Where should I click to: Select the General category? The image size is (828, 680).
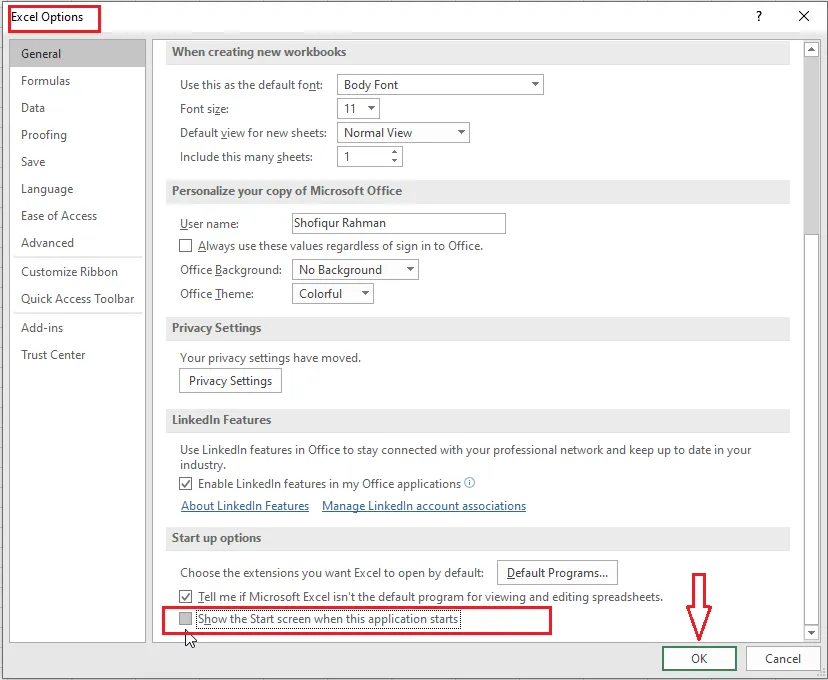[x=77, y=53]
